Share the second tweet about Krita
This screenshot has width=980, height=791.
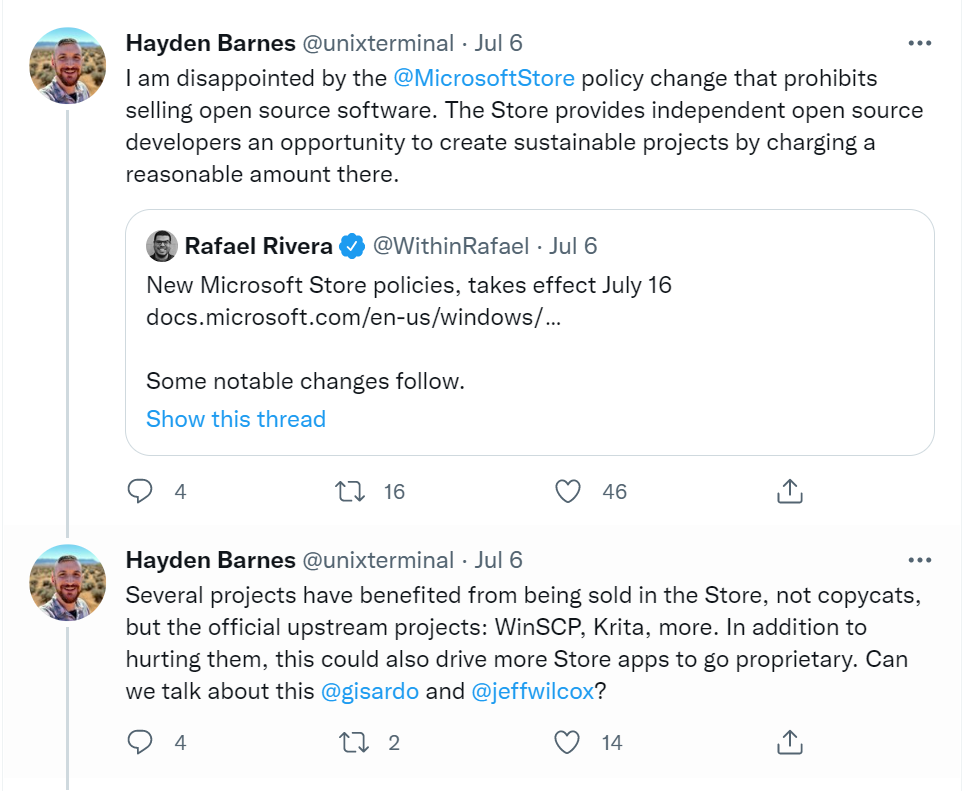click(x=789, y=742)
